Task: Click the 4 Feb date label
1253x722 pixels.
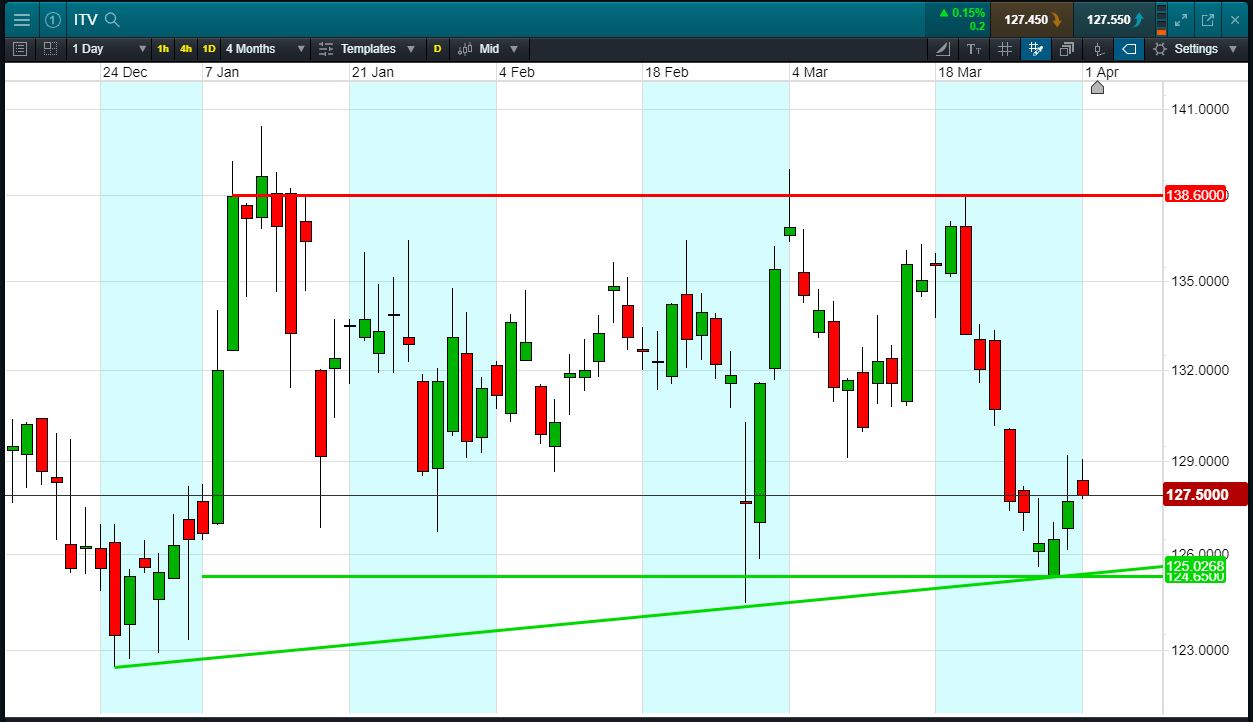Action: coord(517,72)
